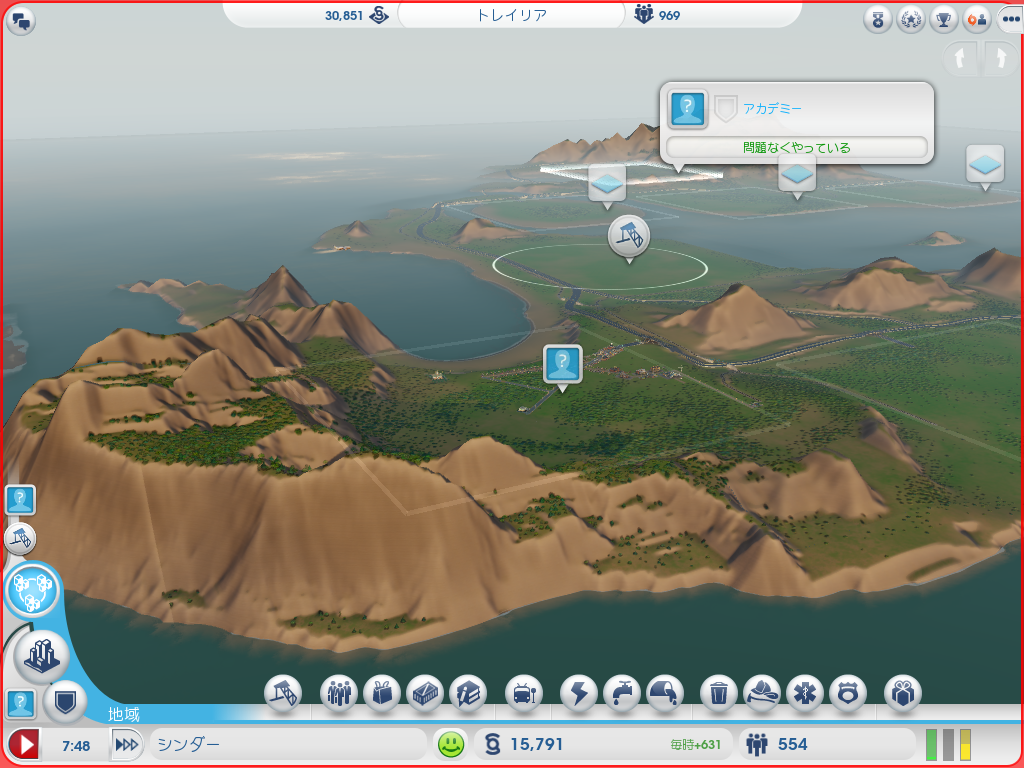The height and width of the screenshot is (768, 1024).
Task: Click the fast-forward speed button
Action: 127,744
